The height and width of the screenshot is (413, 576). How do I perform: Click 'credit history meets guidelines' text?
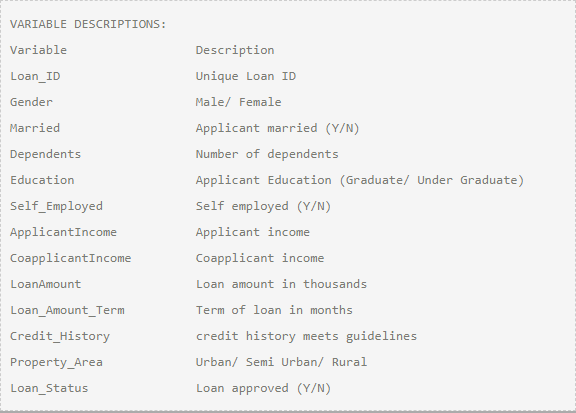(x=306, y=337)
